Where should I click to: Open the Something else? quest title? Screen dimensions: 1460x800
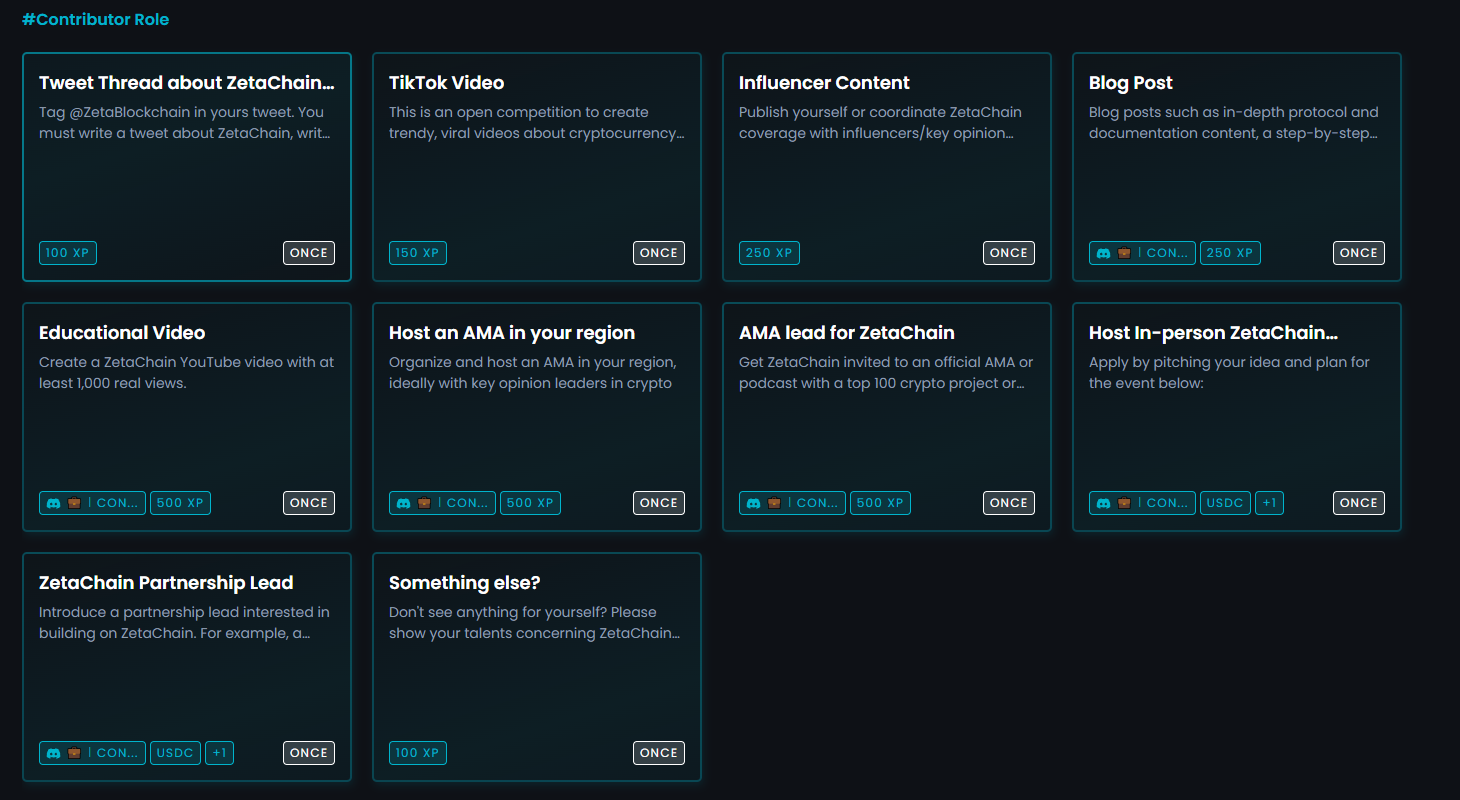[465, 583]
